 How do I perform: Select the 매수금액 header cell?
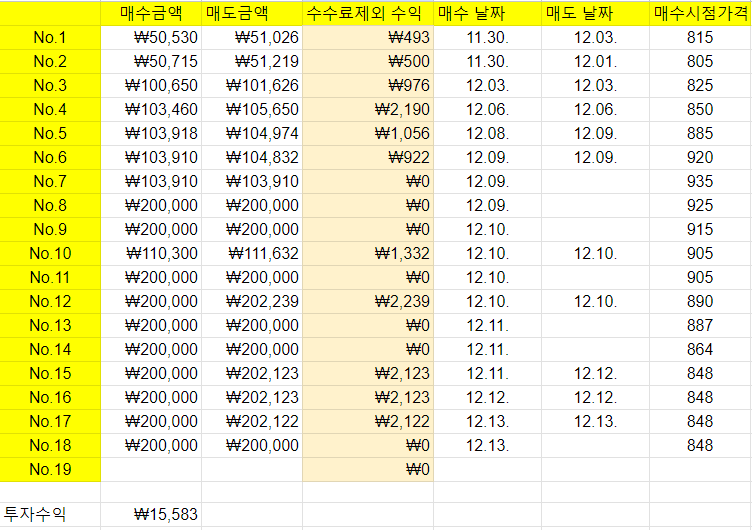point(151,13)
